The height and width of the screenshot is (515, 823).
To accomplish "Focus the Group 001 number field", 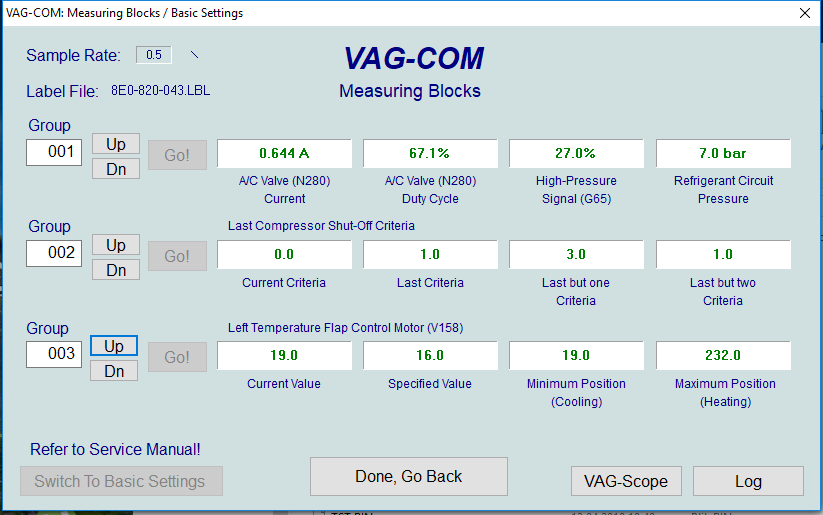I will pos(54,152).
